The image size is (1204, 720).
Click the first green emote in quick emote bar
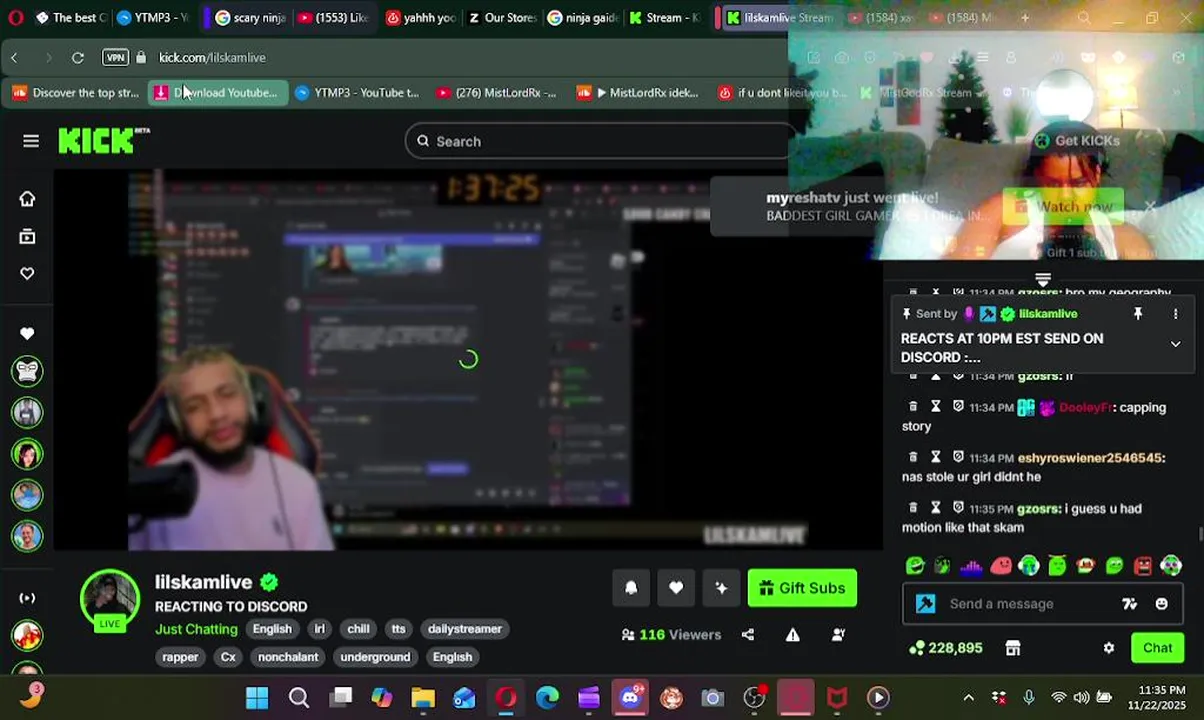(x=915, y=567)
